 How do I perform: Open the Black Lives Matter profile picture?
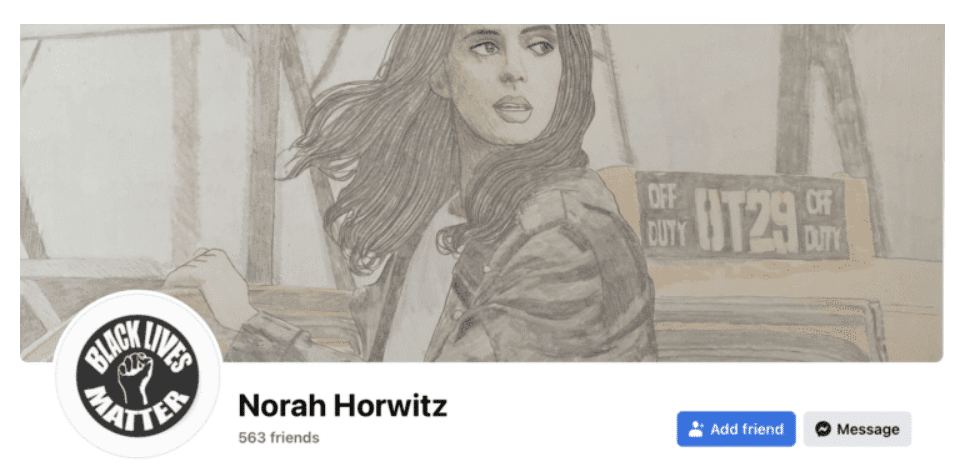tap(138, 375)
